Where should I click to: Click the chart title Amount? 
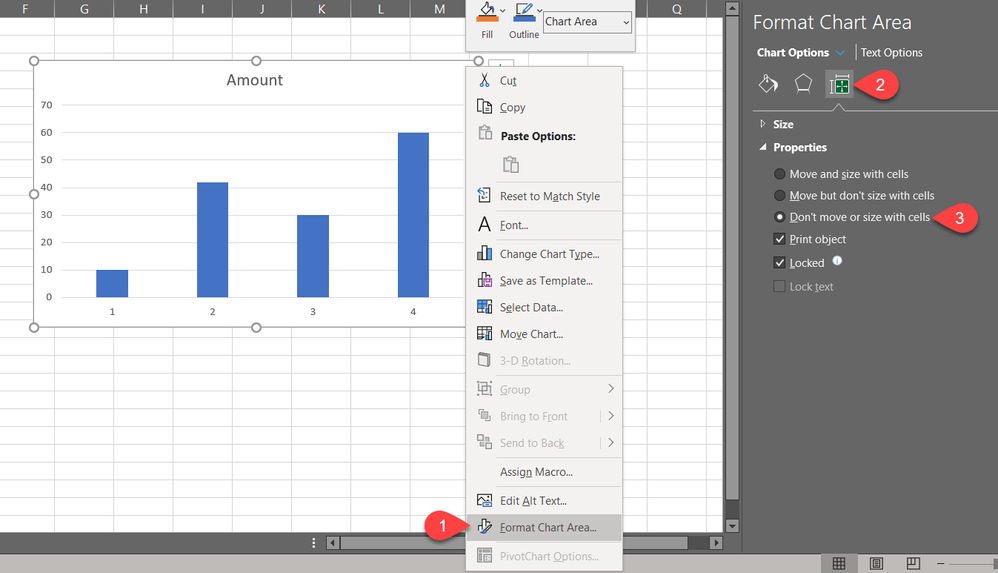[255, 80]
